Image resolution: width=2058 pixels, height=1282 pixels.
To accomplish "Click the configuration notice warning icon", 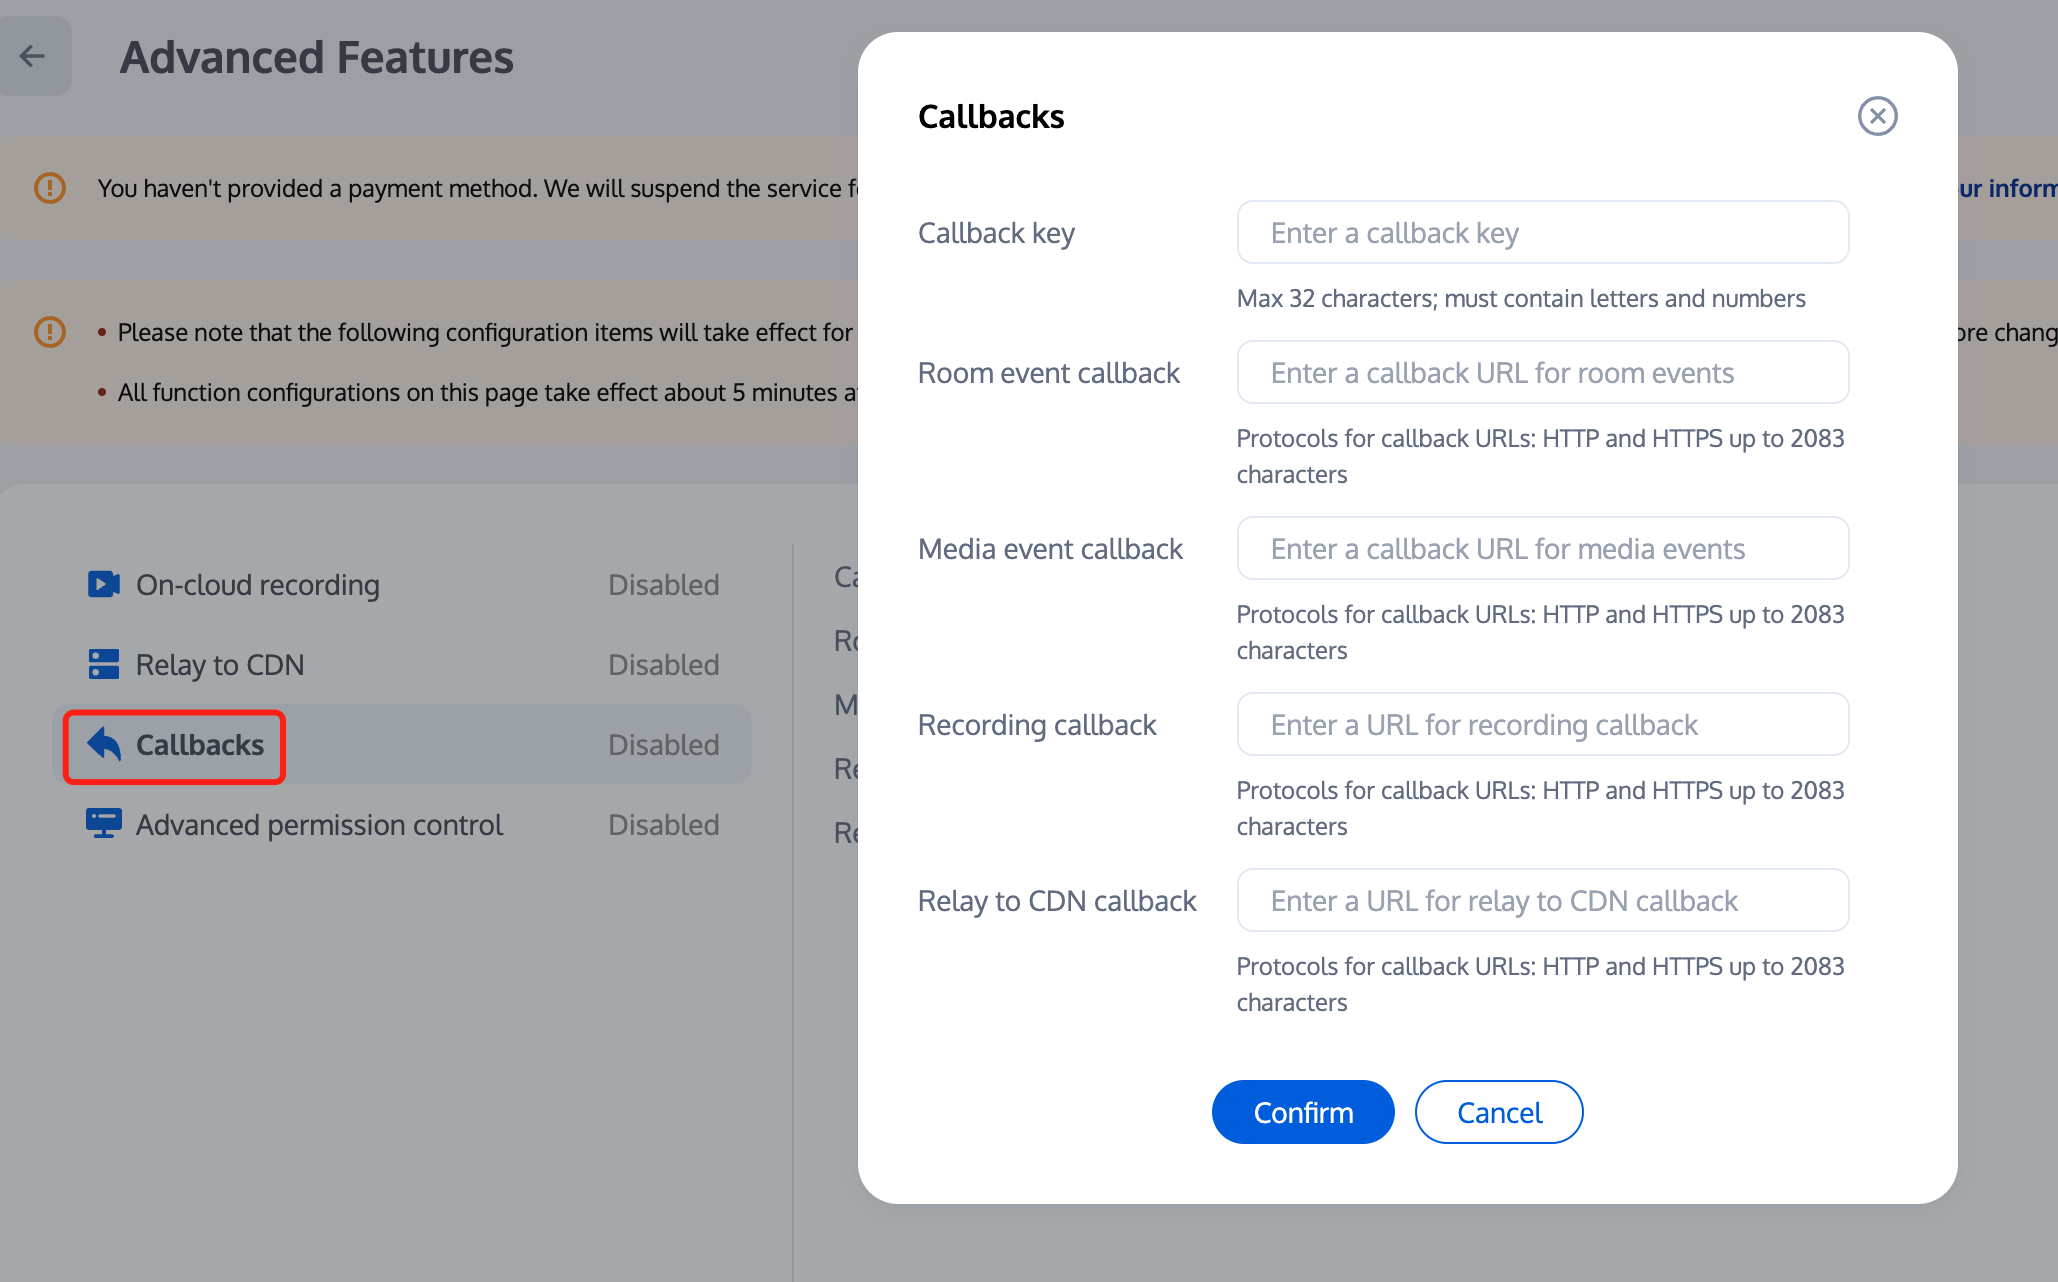I will pos(50,332).
